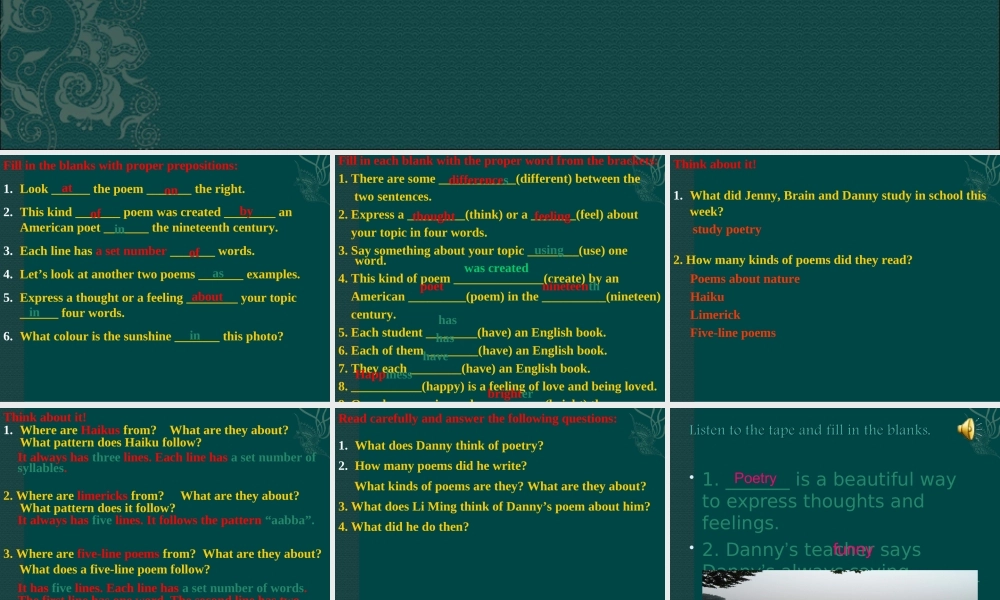Open the blank title slide at the top

[500, 75]
